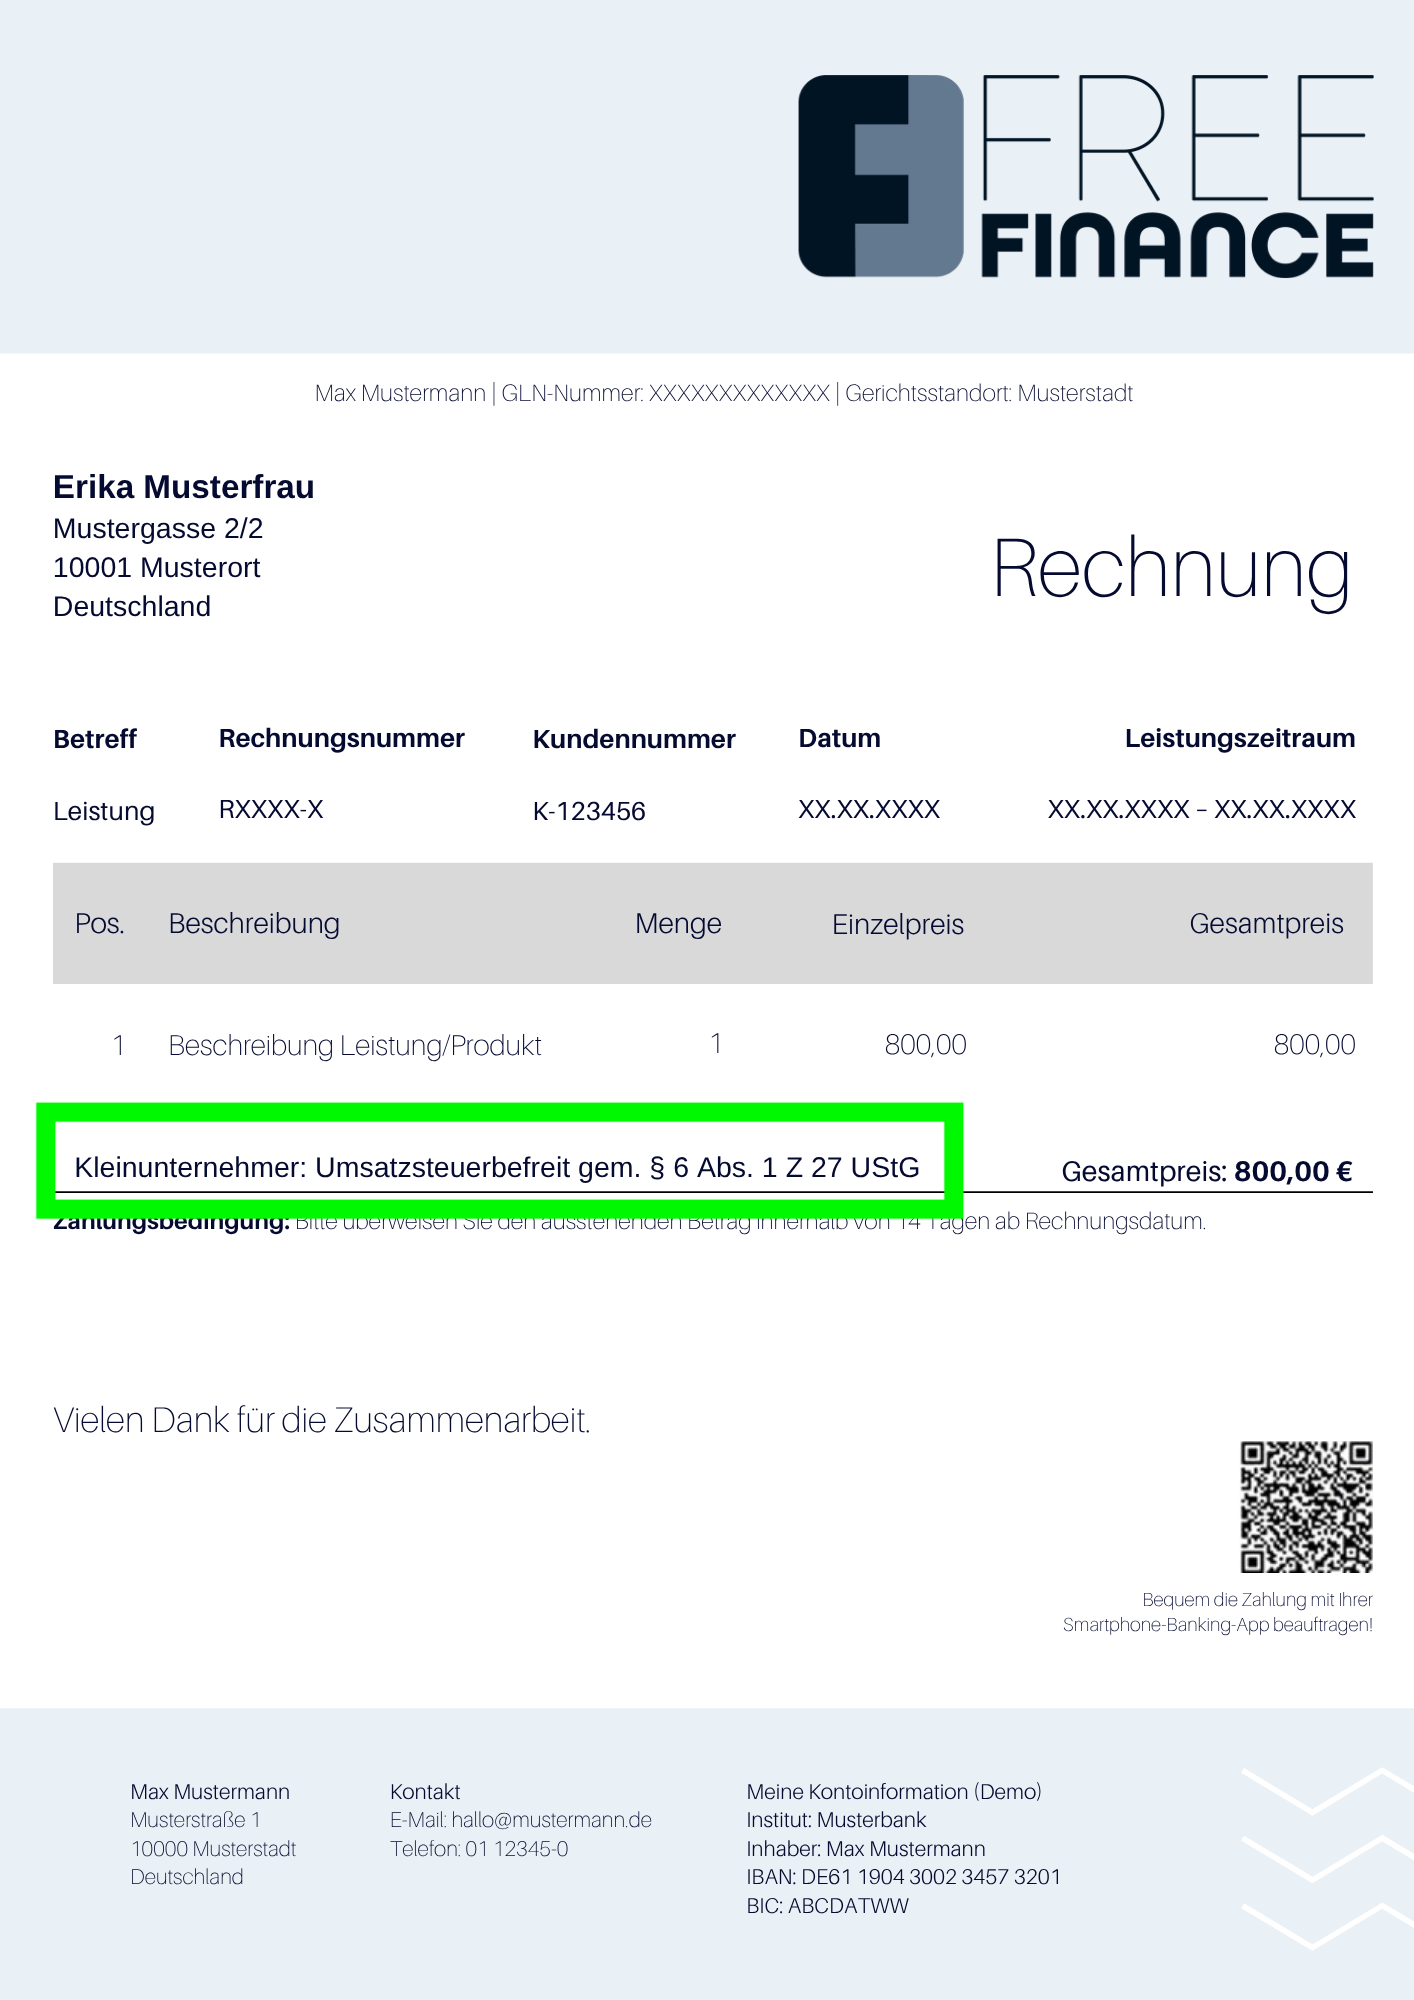Click the Einzelpreis column header

click(x=897, y=925)
